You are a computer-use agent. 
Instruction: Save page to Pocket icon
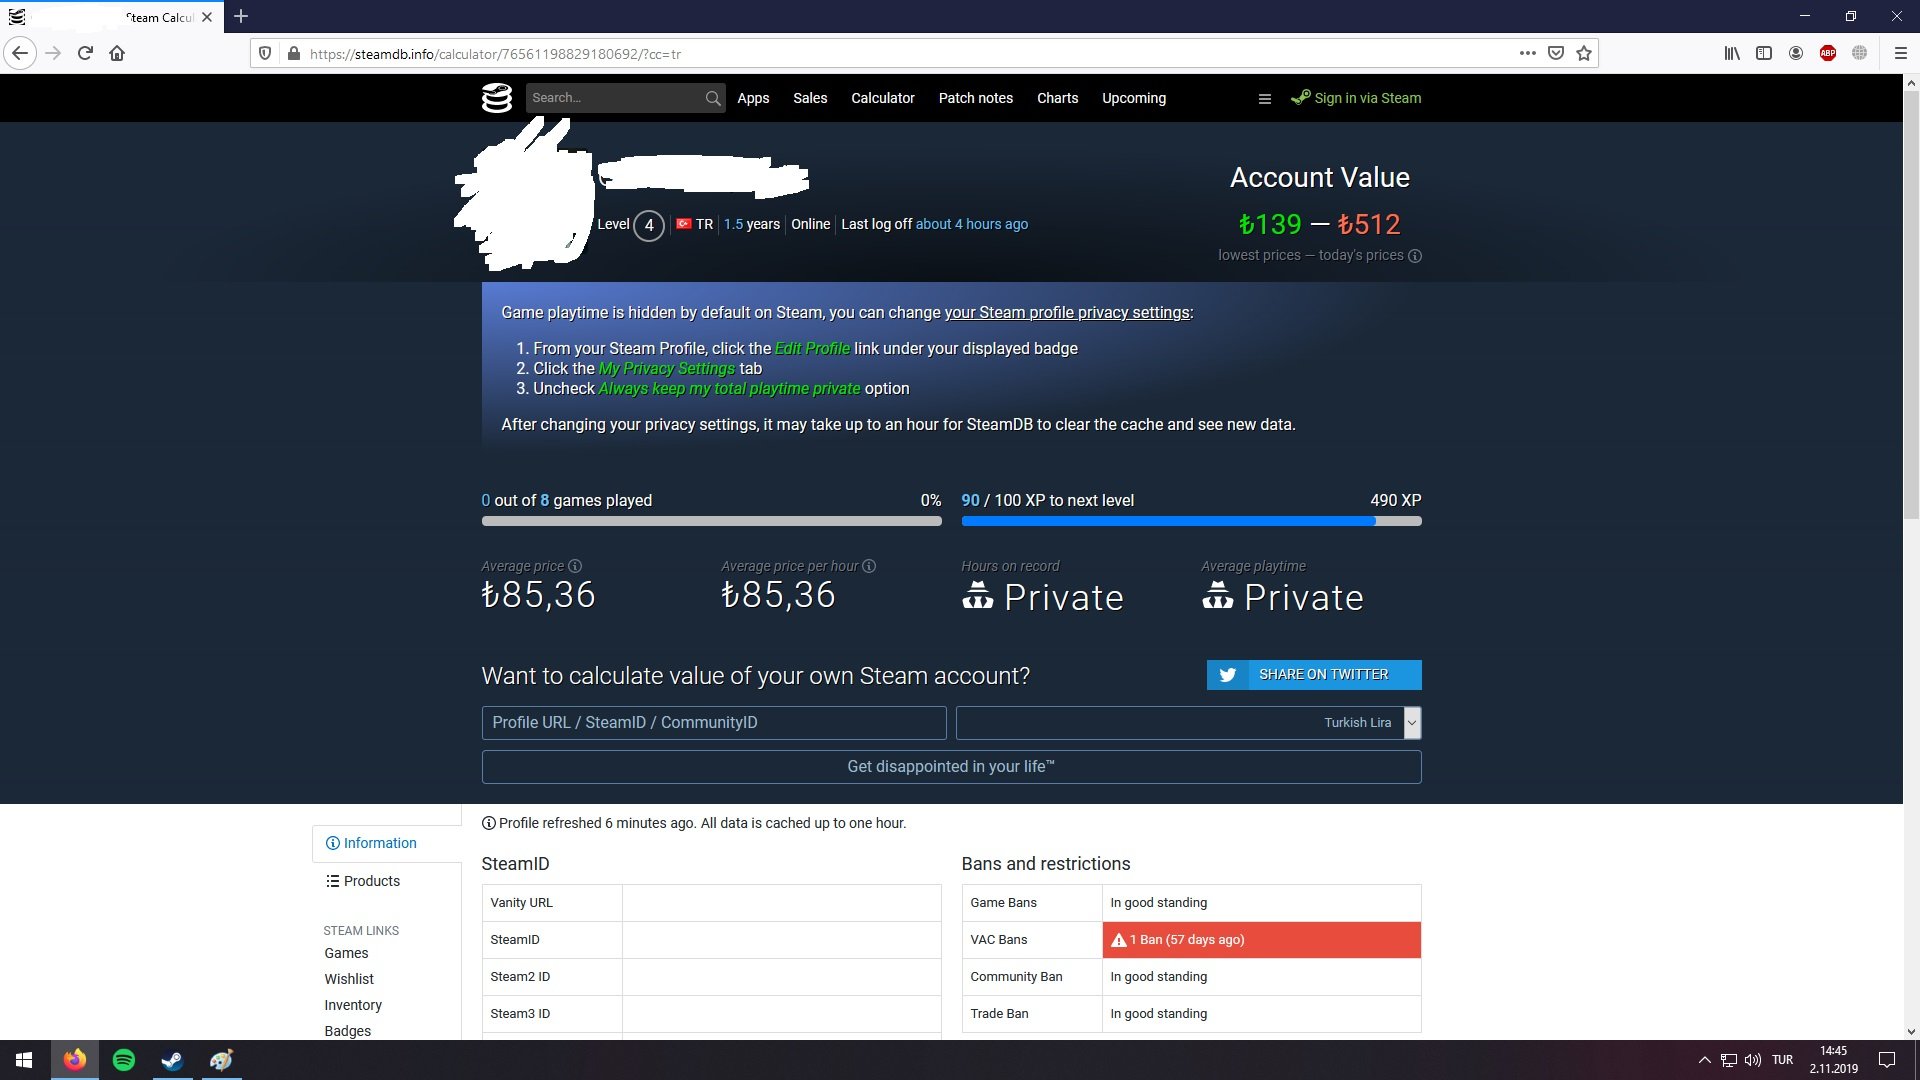click(1555, 53)
